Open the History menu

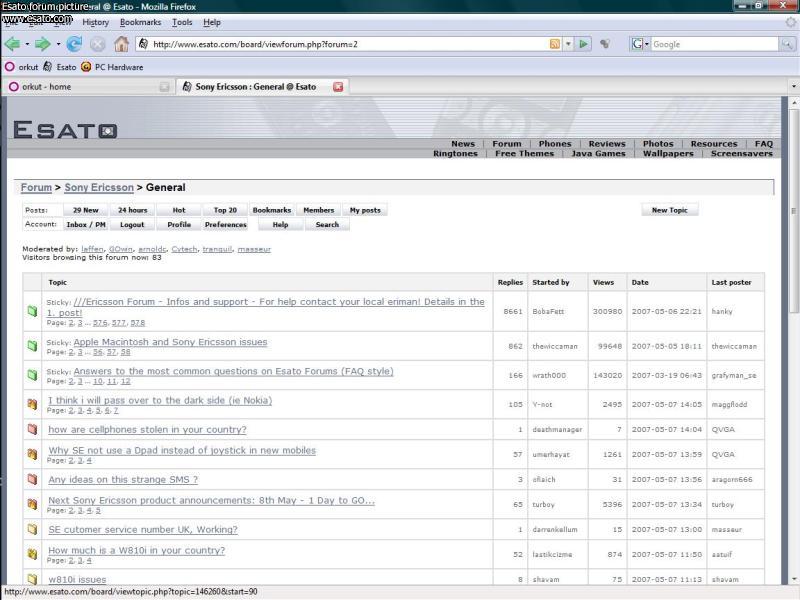coord(95,22)
